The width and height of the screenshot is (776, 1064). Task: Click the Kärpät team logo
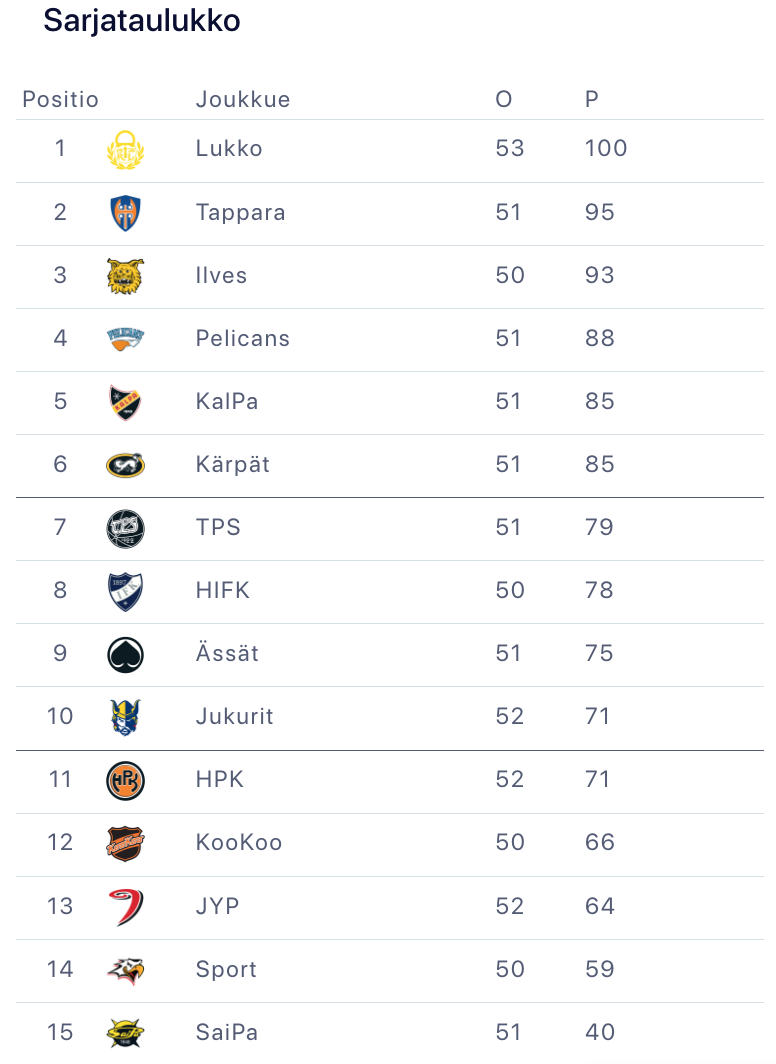pos(125,465)
